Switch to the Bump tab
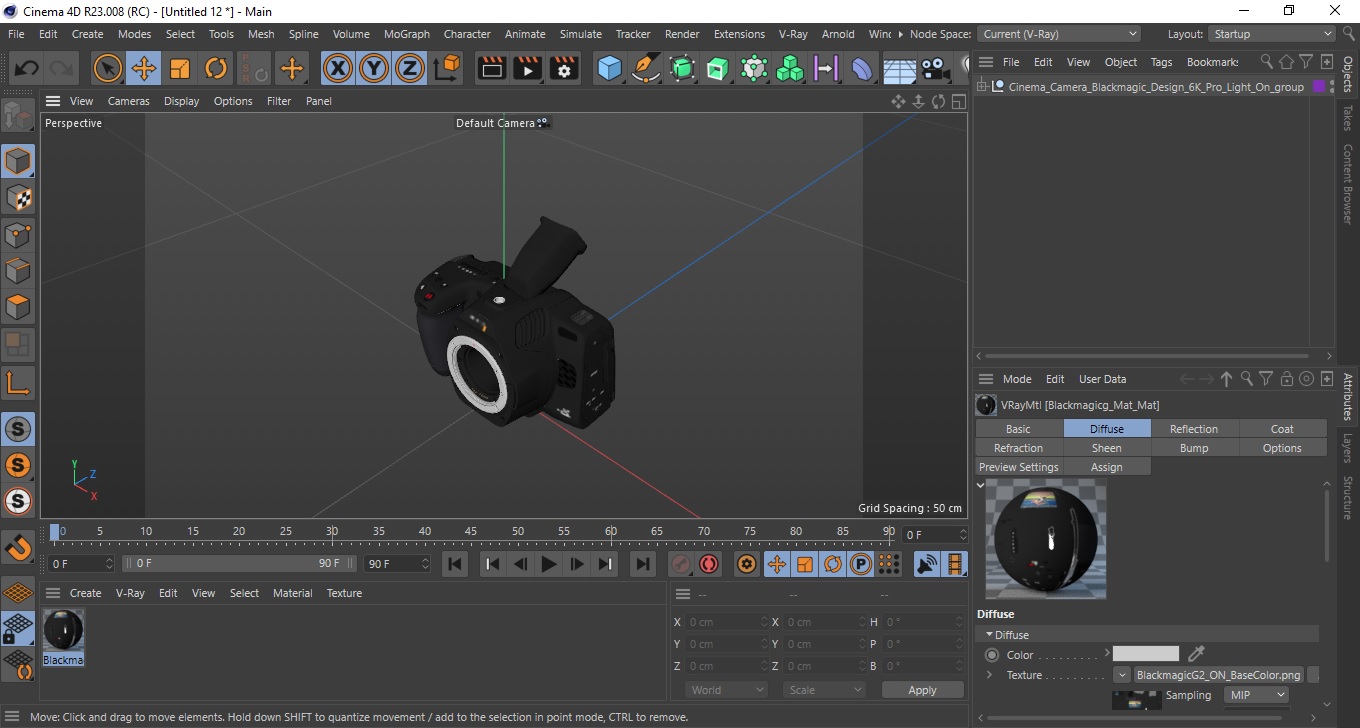Image resolution: width=1360 pixels, height=728 pixels. point(1194,448)
